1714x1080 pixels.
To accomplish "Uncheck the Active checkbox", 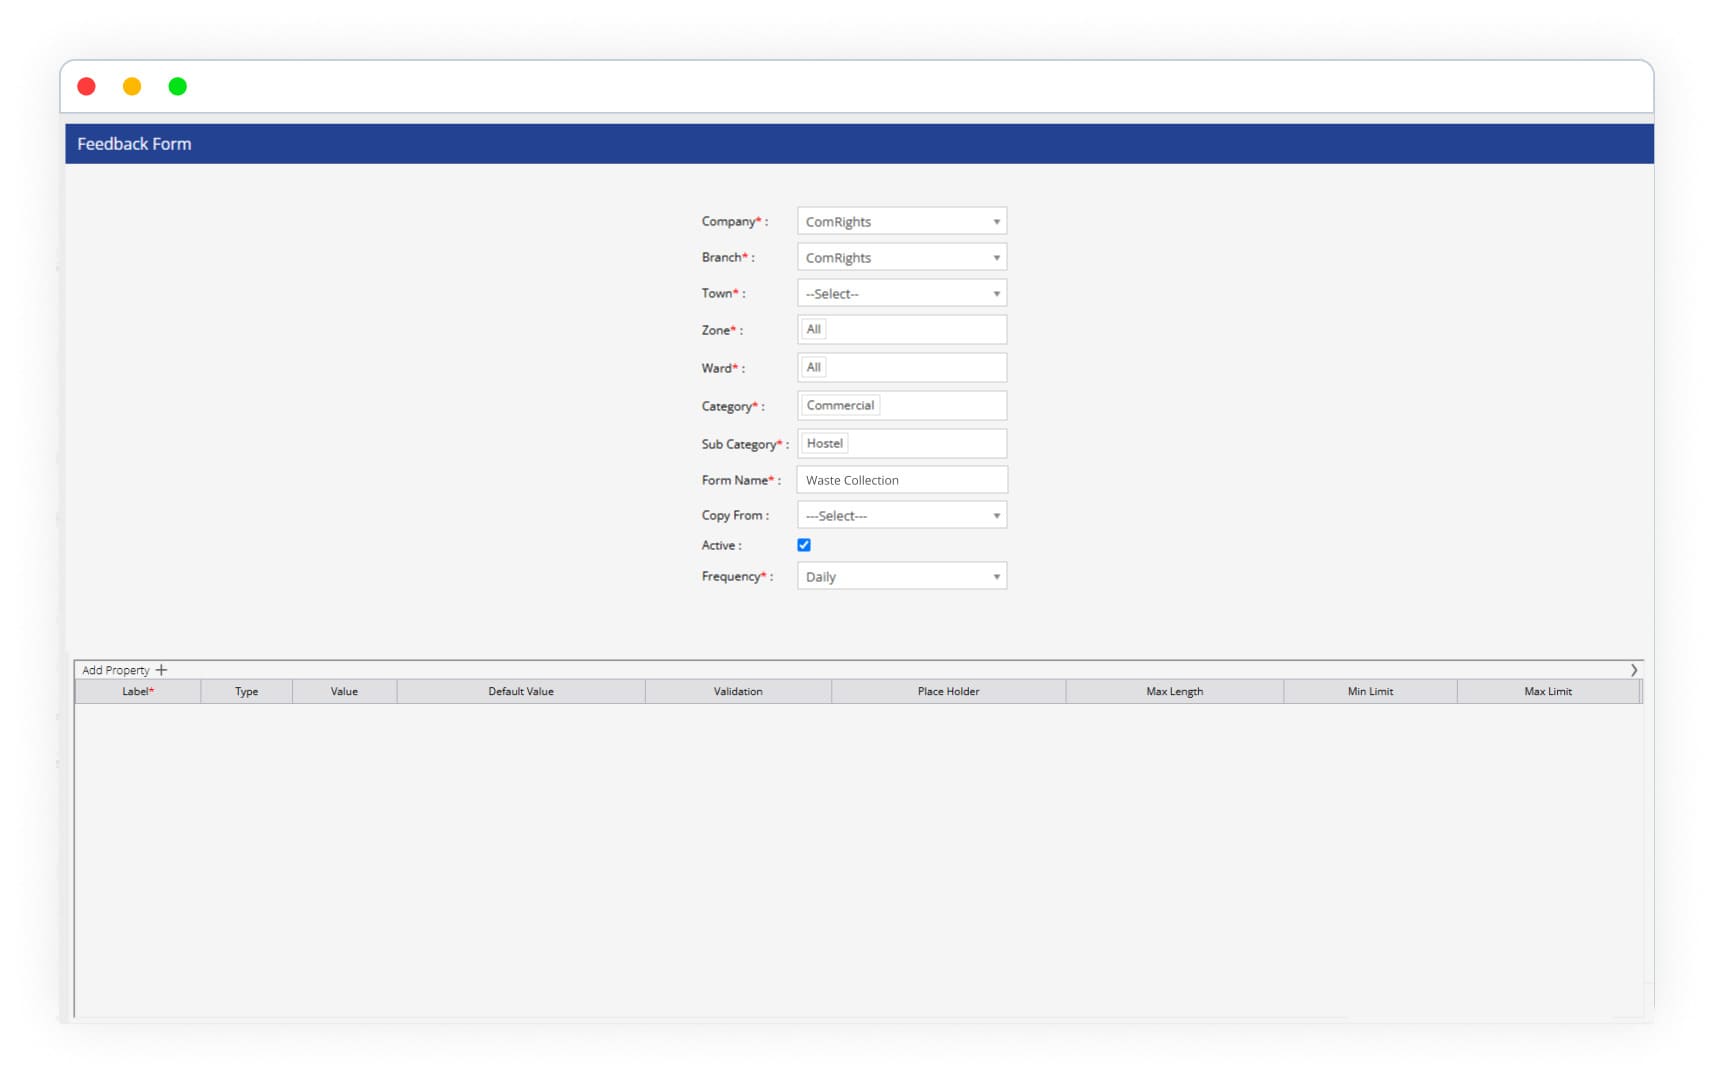I will [x=804, y=545].
